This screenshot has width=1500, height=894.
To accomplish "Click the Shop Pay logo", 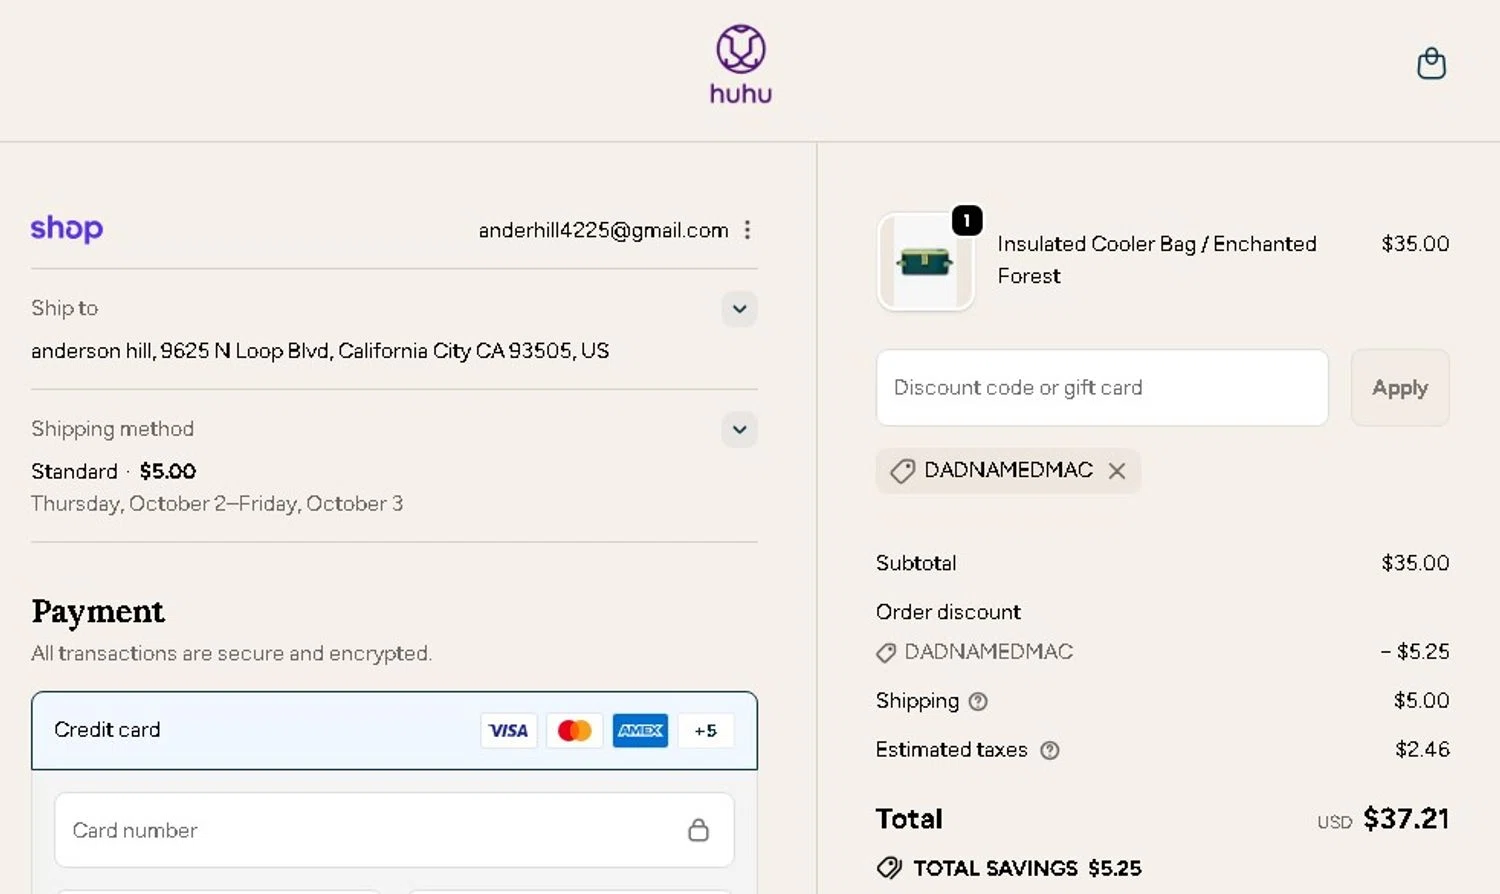I will point(67,229).
